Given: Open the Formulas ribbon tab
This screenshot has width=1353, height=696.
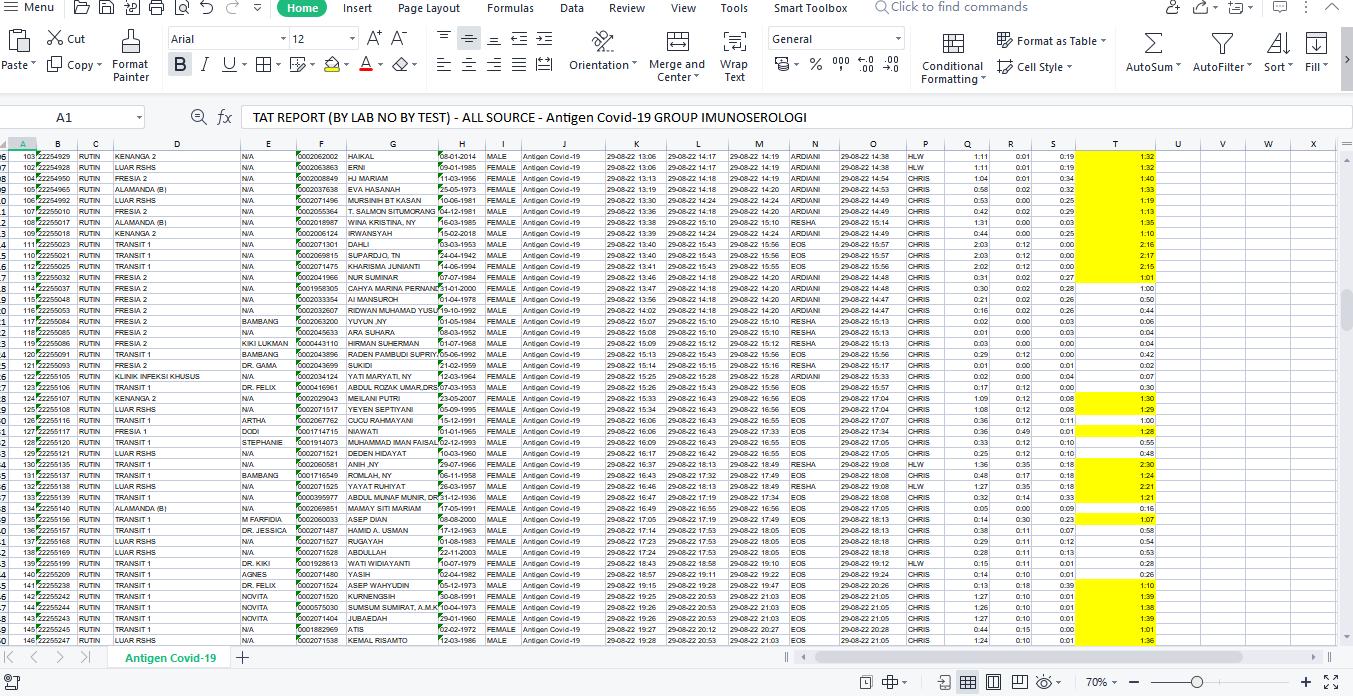Looking at the screenshot, I should (x=510, y=8).
